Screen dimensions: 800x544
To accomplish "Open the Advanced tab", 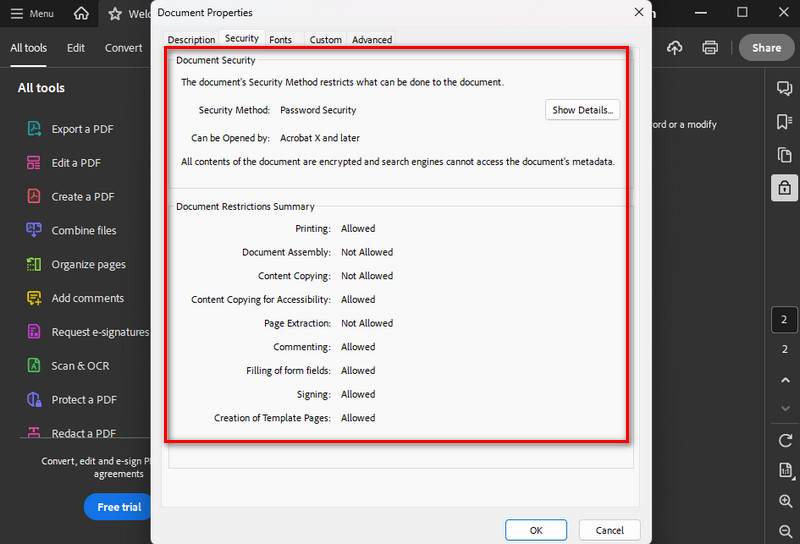I will (x=372, y=40).
